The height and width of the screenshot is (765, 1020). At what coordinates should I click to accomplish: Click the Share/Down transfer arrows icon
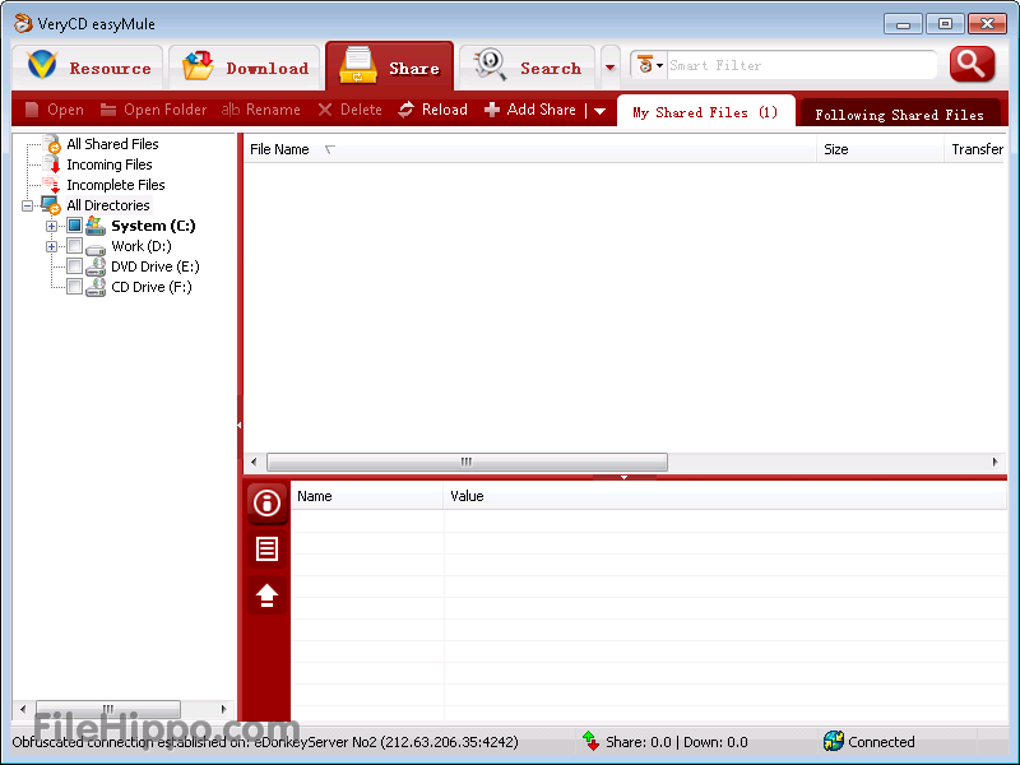tap(591, 740)
